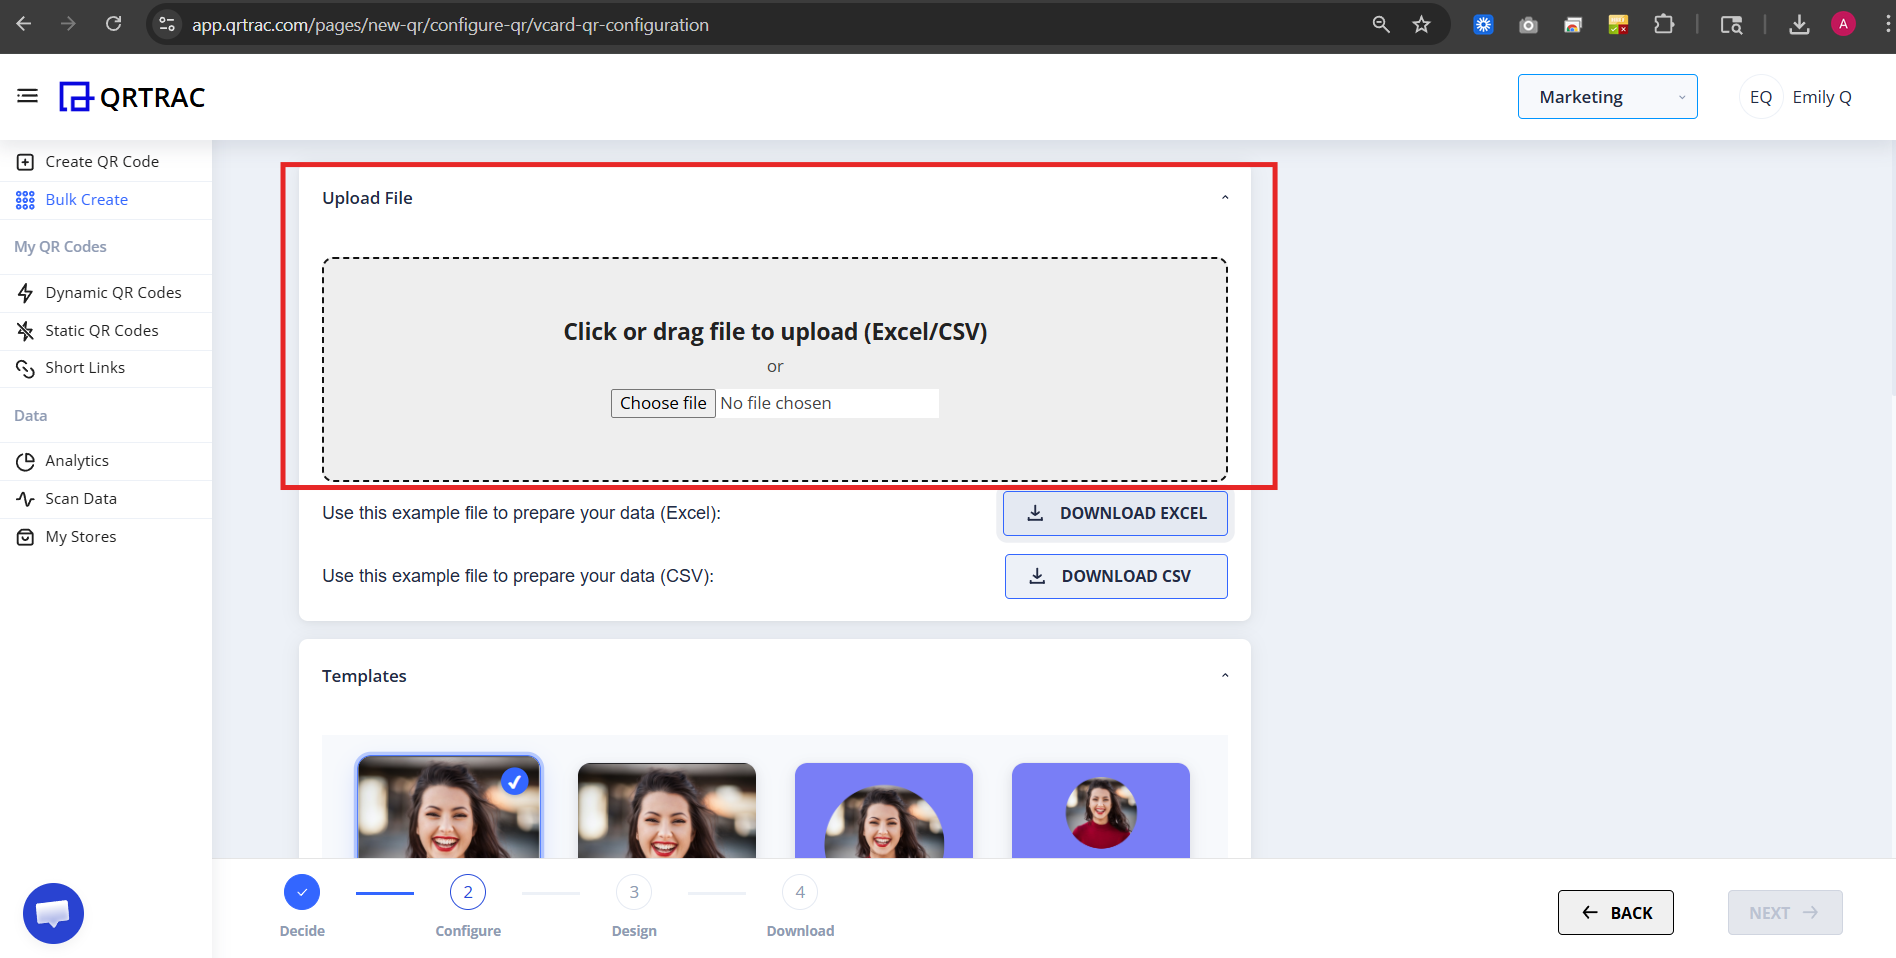Jump to the Design step
Viewport: 1896px width, 958px height.
(633, 891)
